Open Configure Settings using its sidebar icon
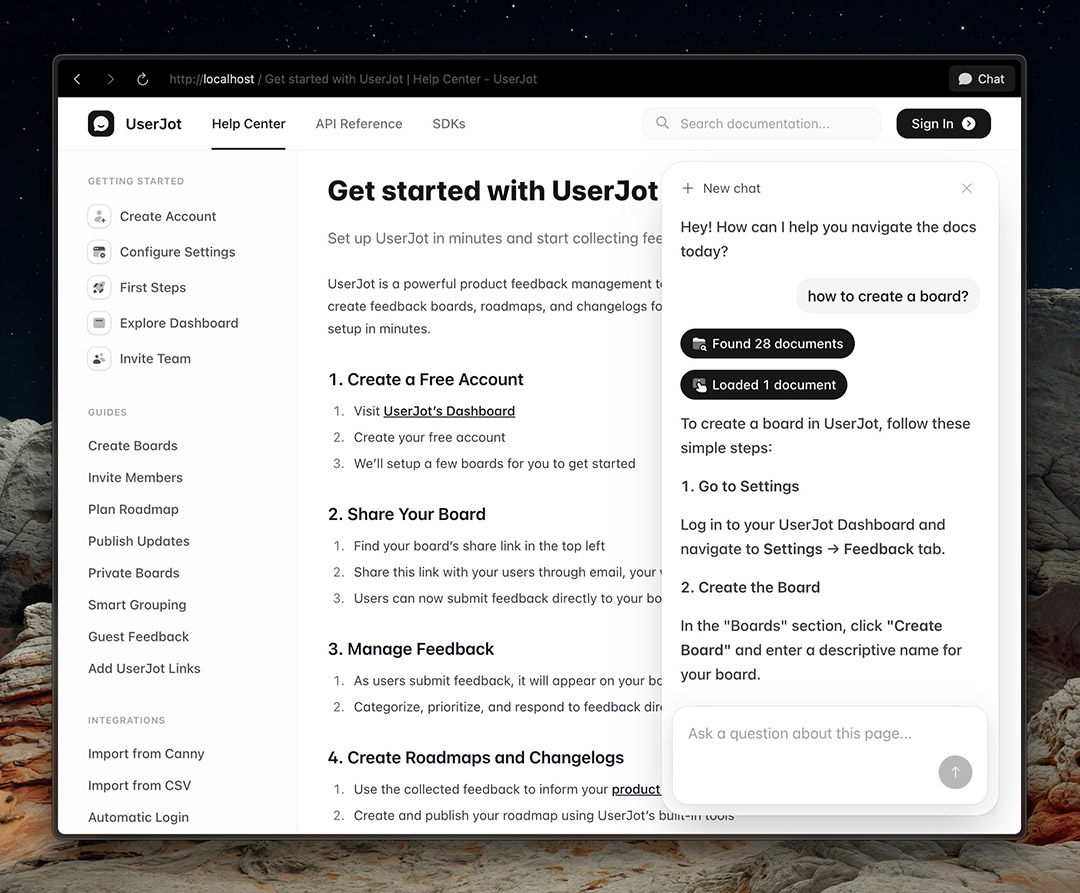The width and height of the screenshot is (1080, 893). 99,252
